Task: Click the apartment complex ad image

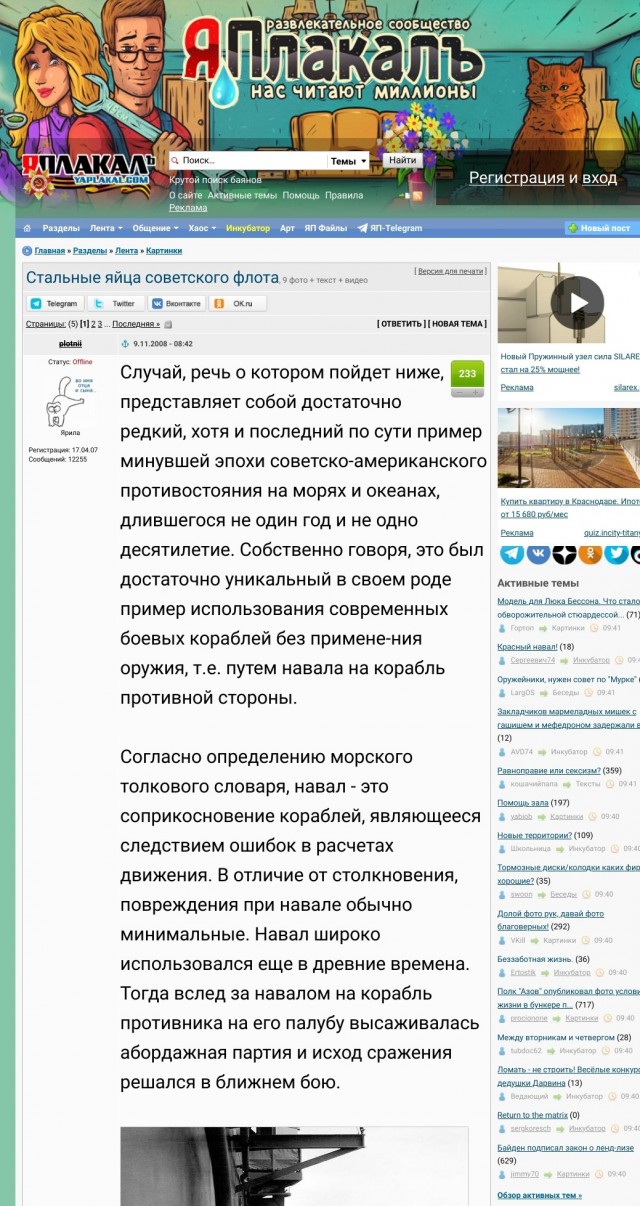Action: pos(568,448)
